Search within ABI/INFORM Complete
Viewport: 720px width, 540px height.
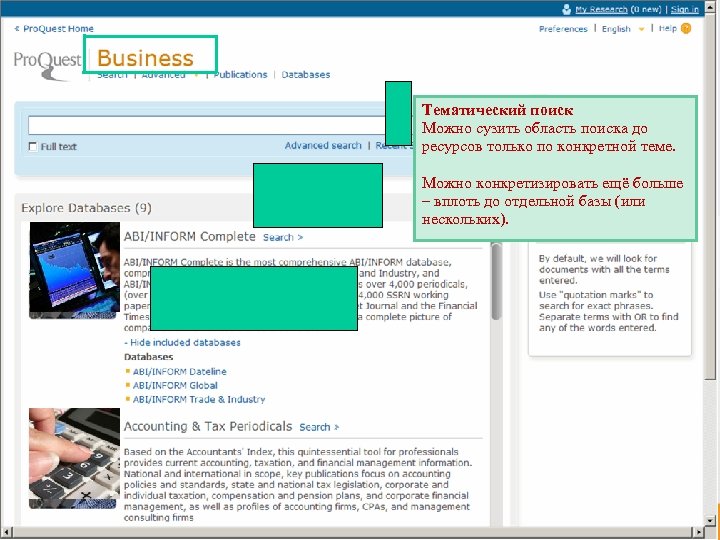283,237
